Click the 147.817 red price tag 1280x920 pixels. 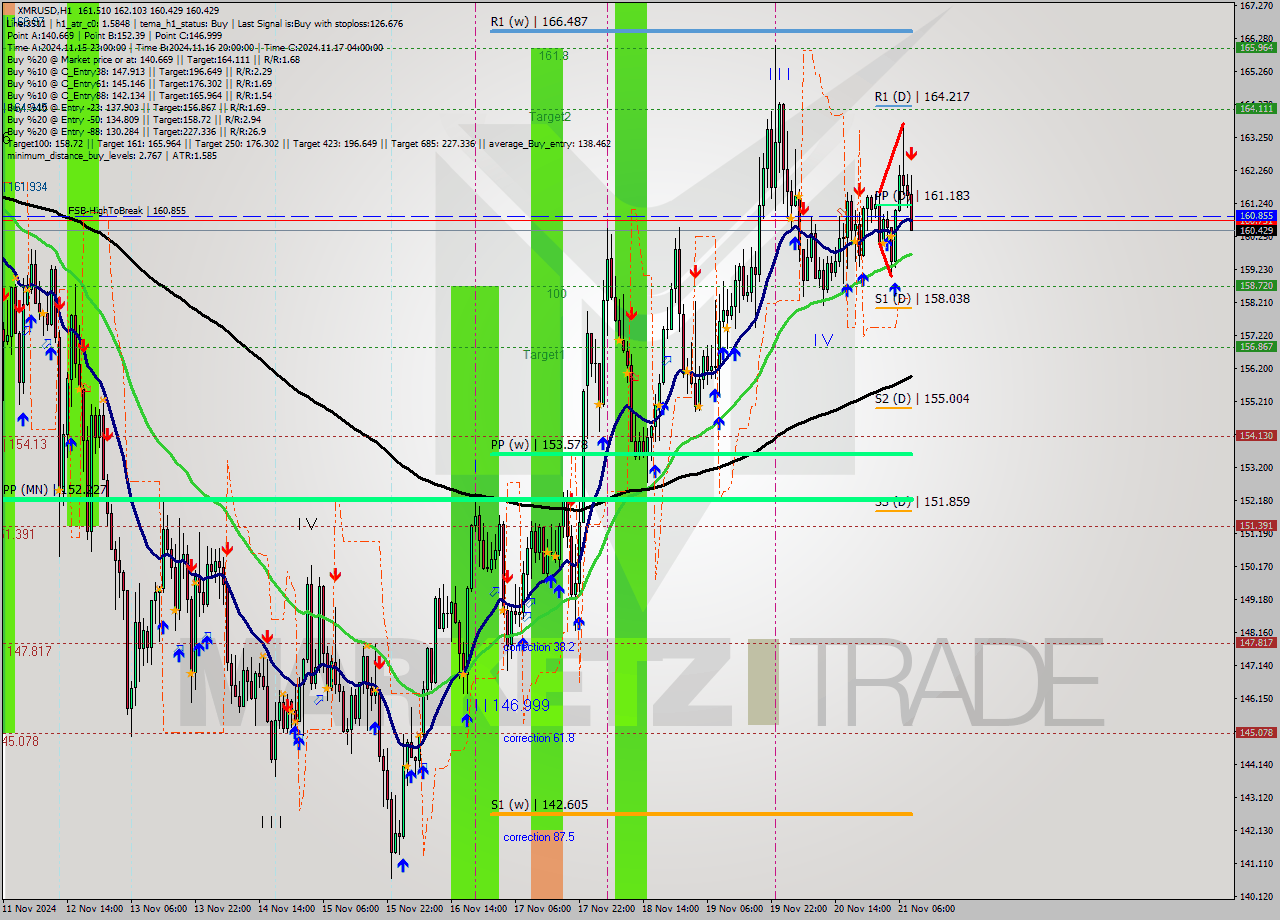[x=1256, y=642]
